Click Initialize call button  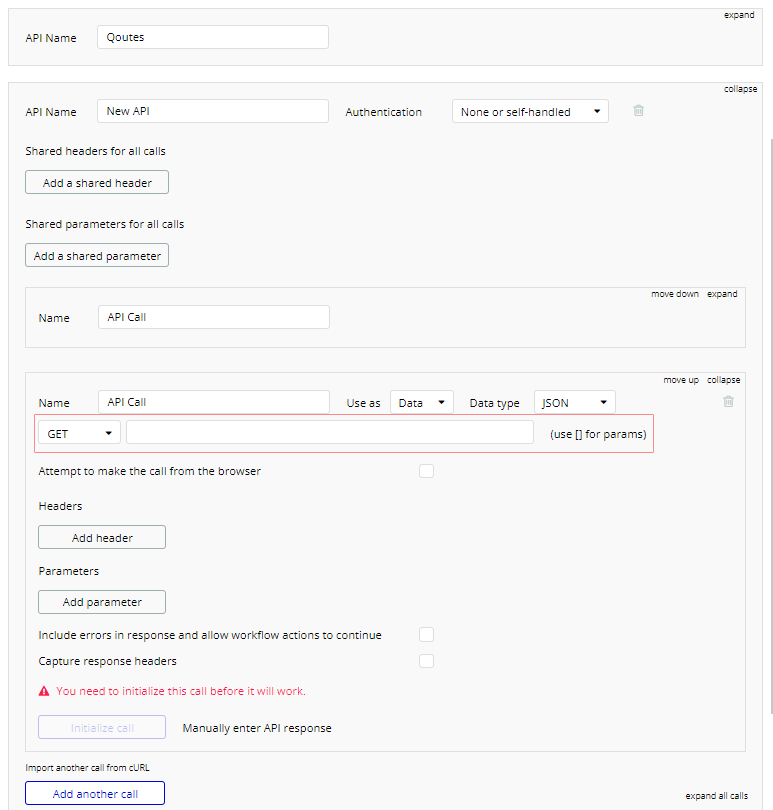tap(102, 727)
